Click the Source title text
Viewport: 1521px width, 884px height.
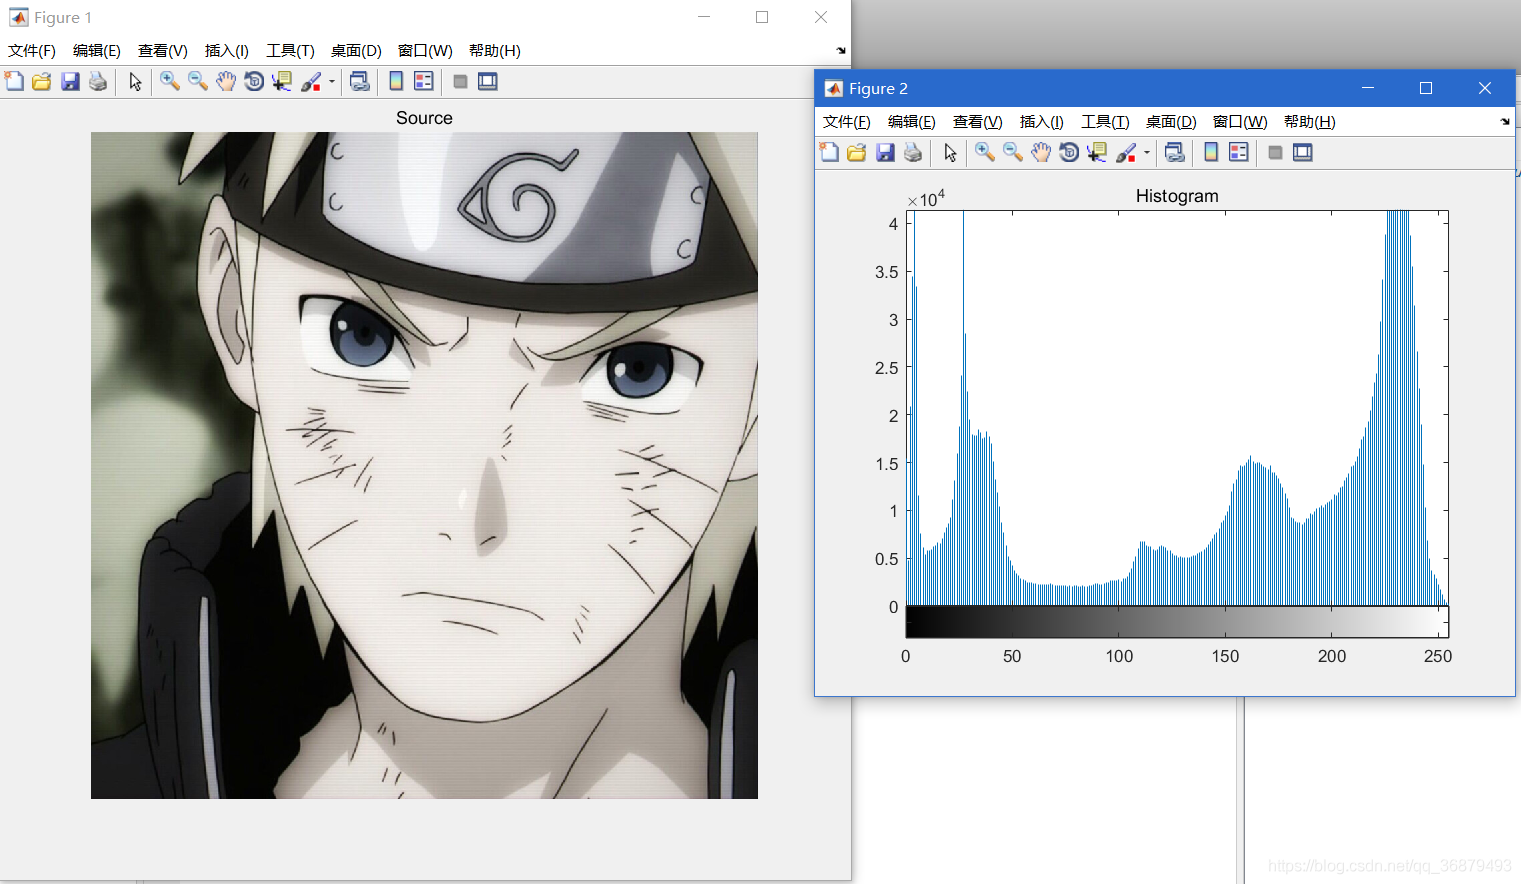tap(424, 118)
